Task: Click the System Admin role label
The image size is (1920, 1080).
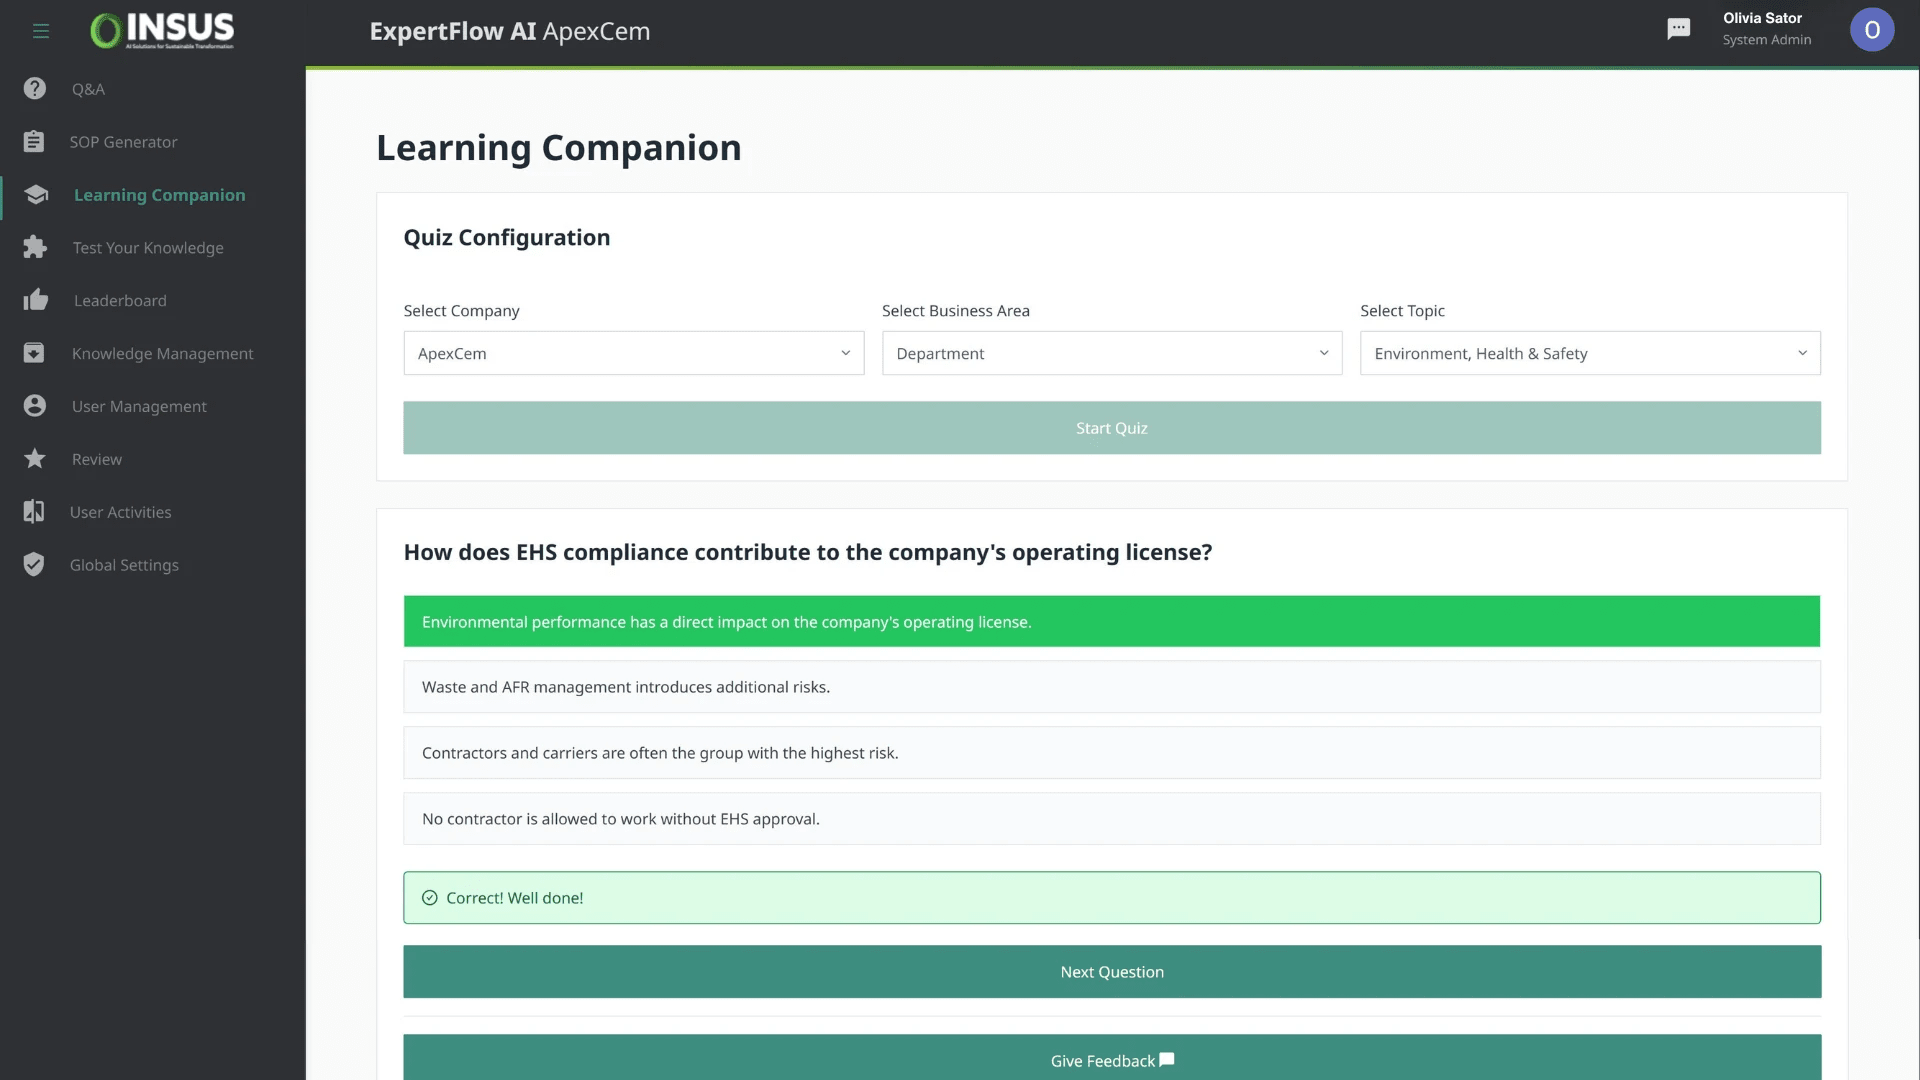Action: pos(1766,40)
